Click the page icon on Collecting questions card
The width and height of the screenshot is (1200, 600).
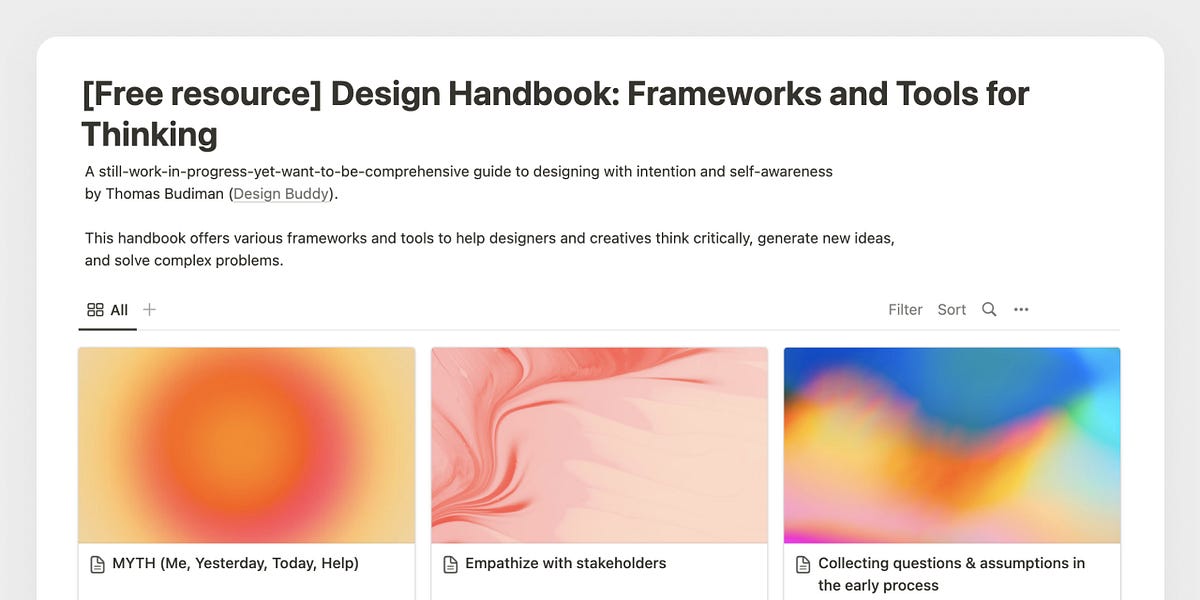coord(801,563)
